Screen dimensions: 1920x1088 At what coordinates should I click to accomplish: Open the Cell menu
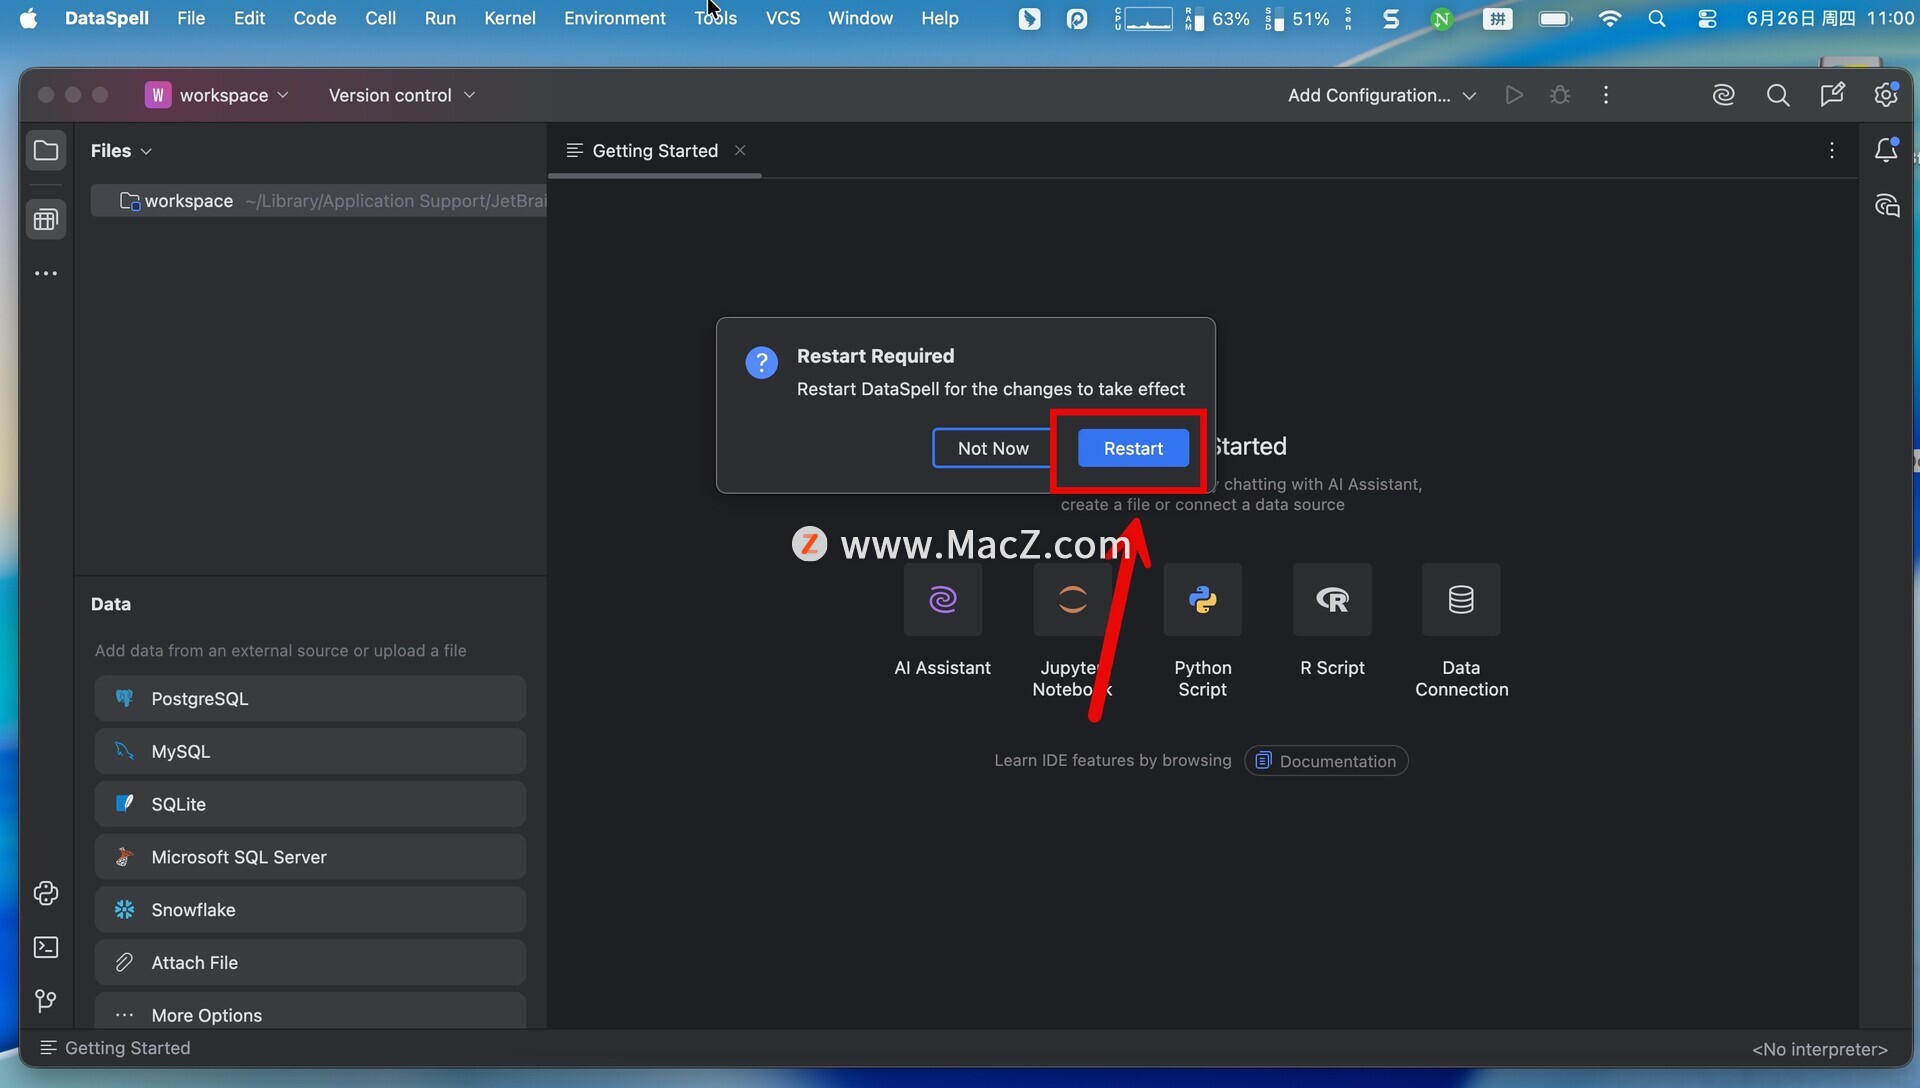tap(380, 18)
